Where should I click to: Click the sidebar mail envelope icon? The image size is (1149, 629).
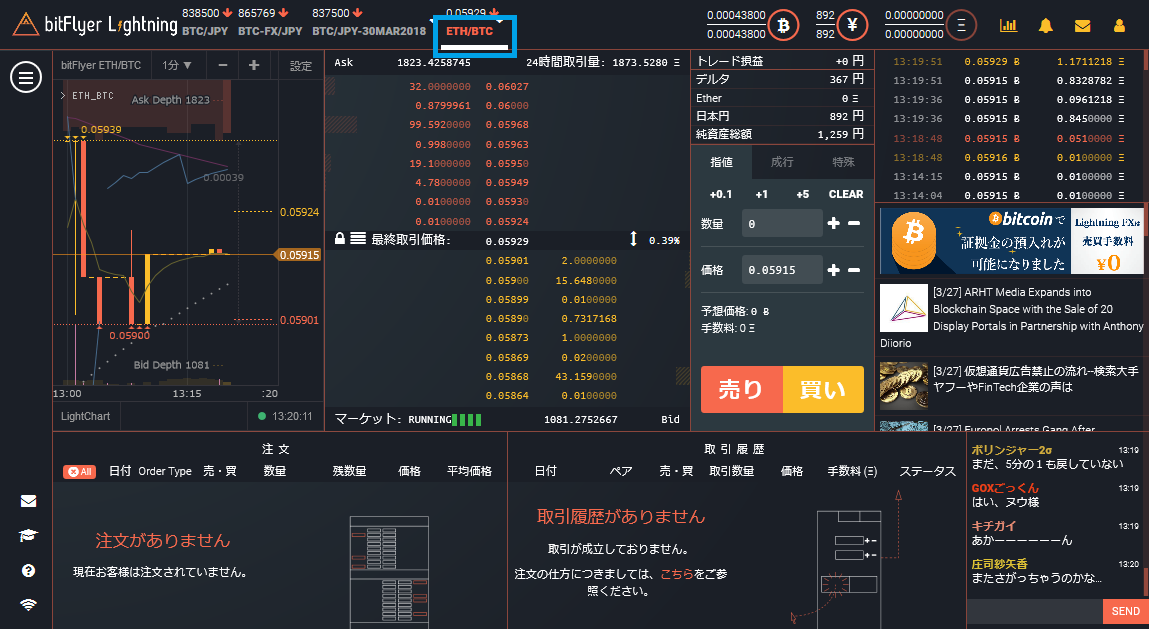click(29, 501)
